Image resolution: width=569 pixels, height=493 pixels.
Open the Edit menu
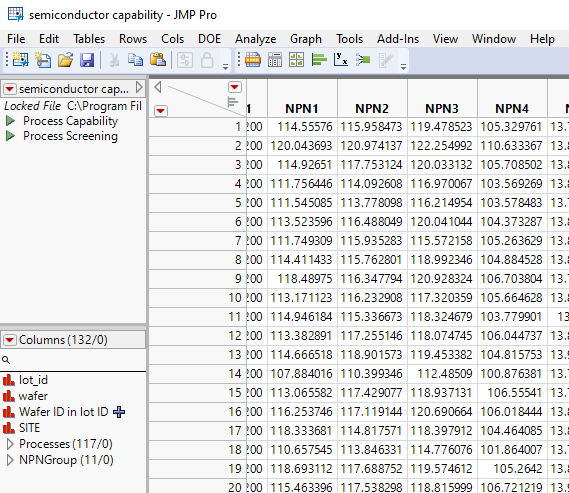[49, 39]
